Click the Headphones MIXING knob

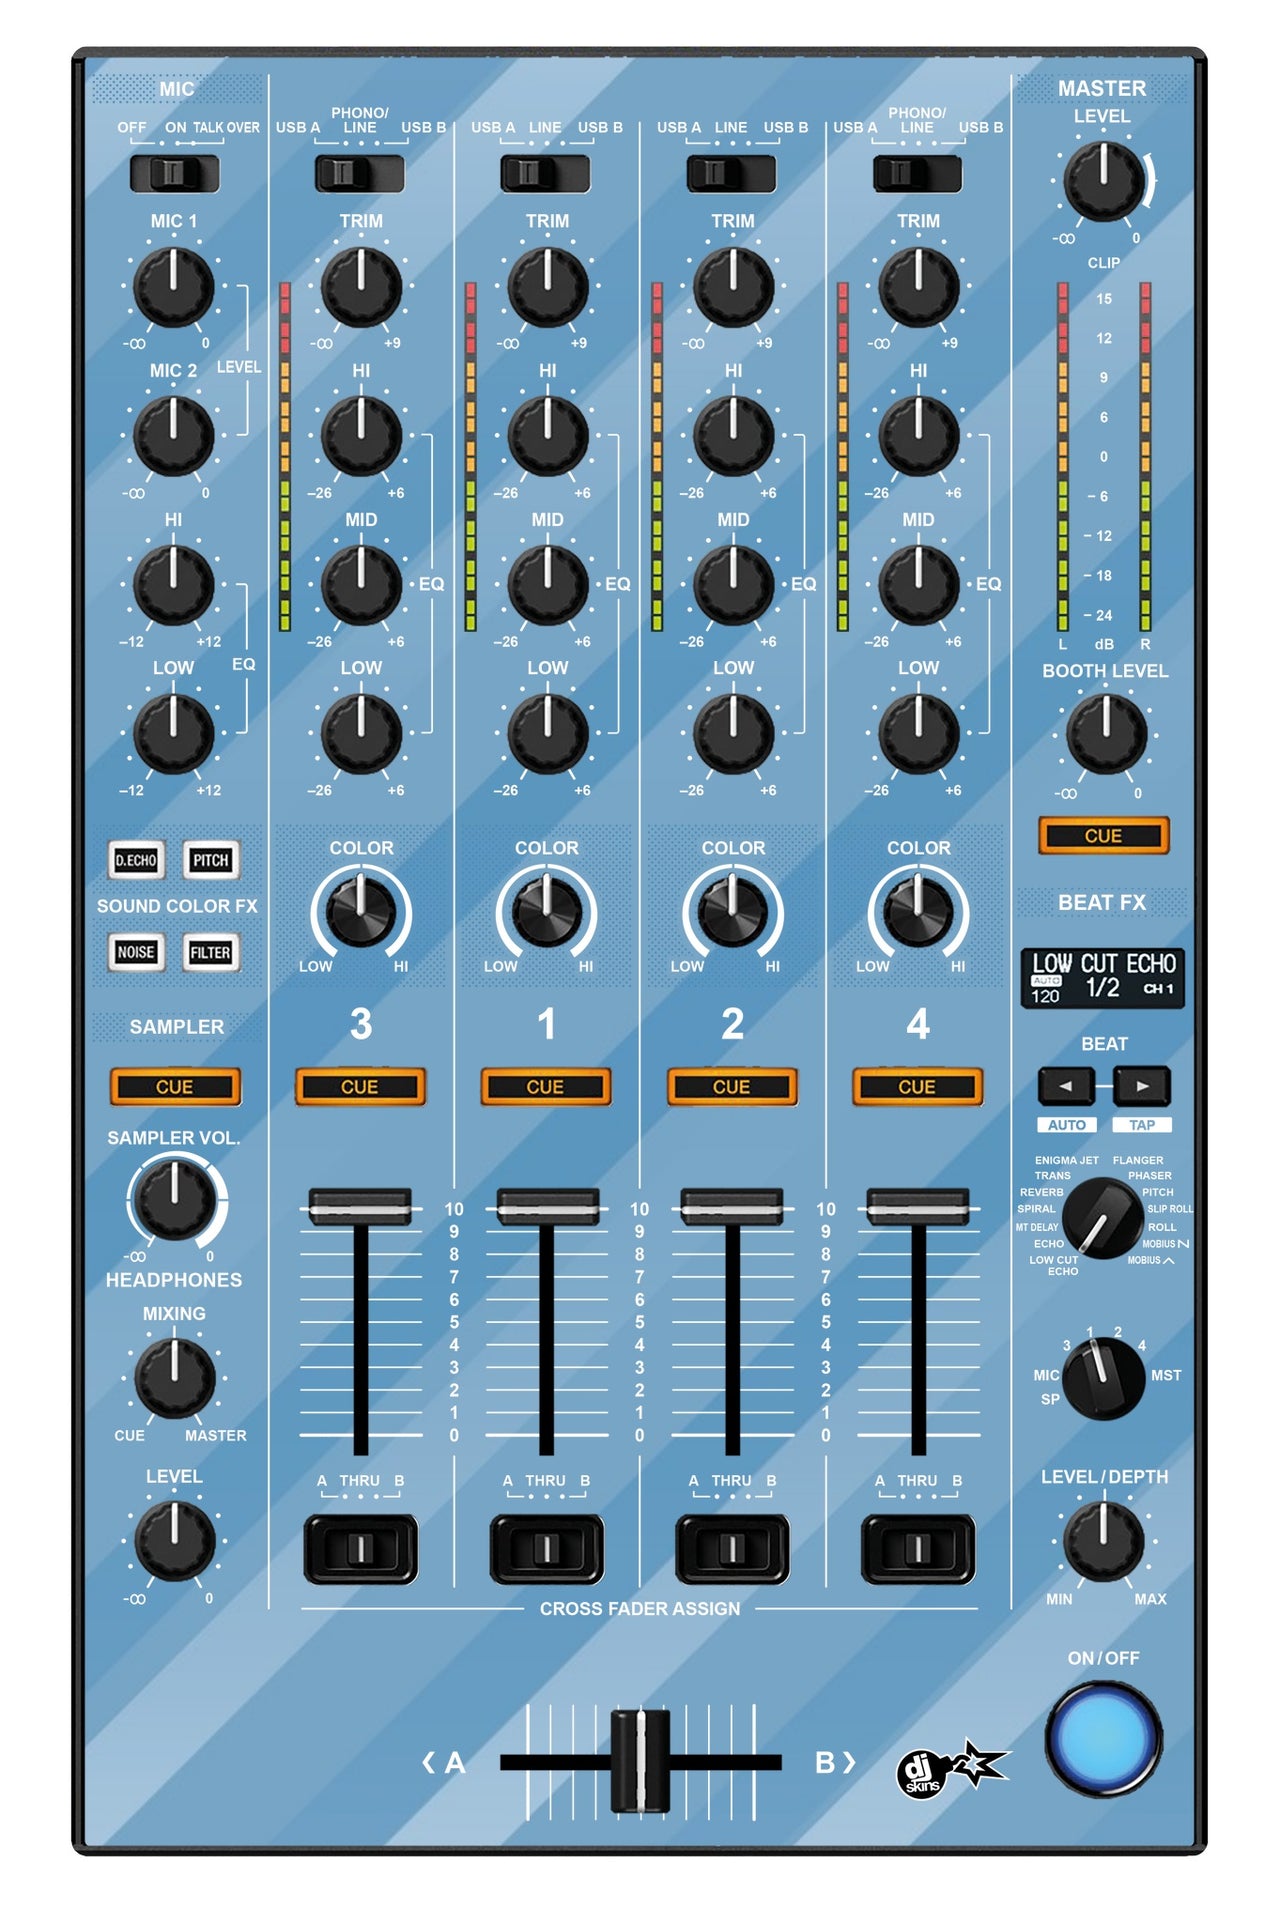click(x=174, y=1378)
